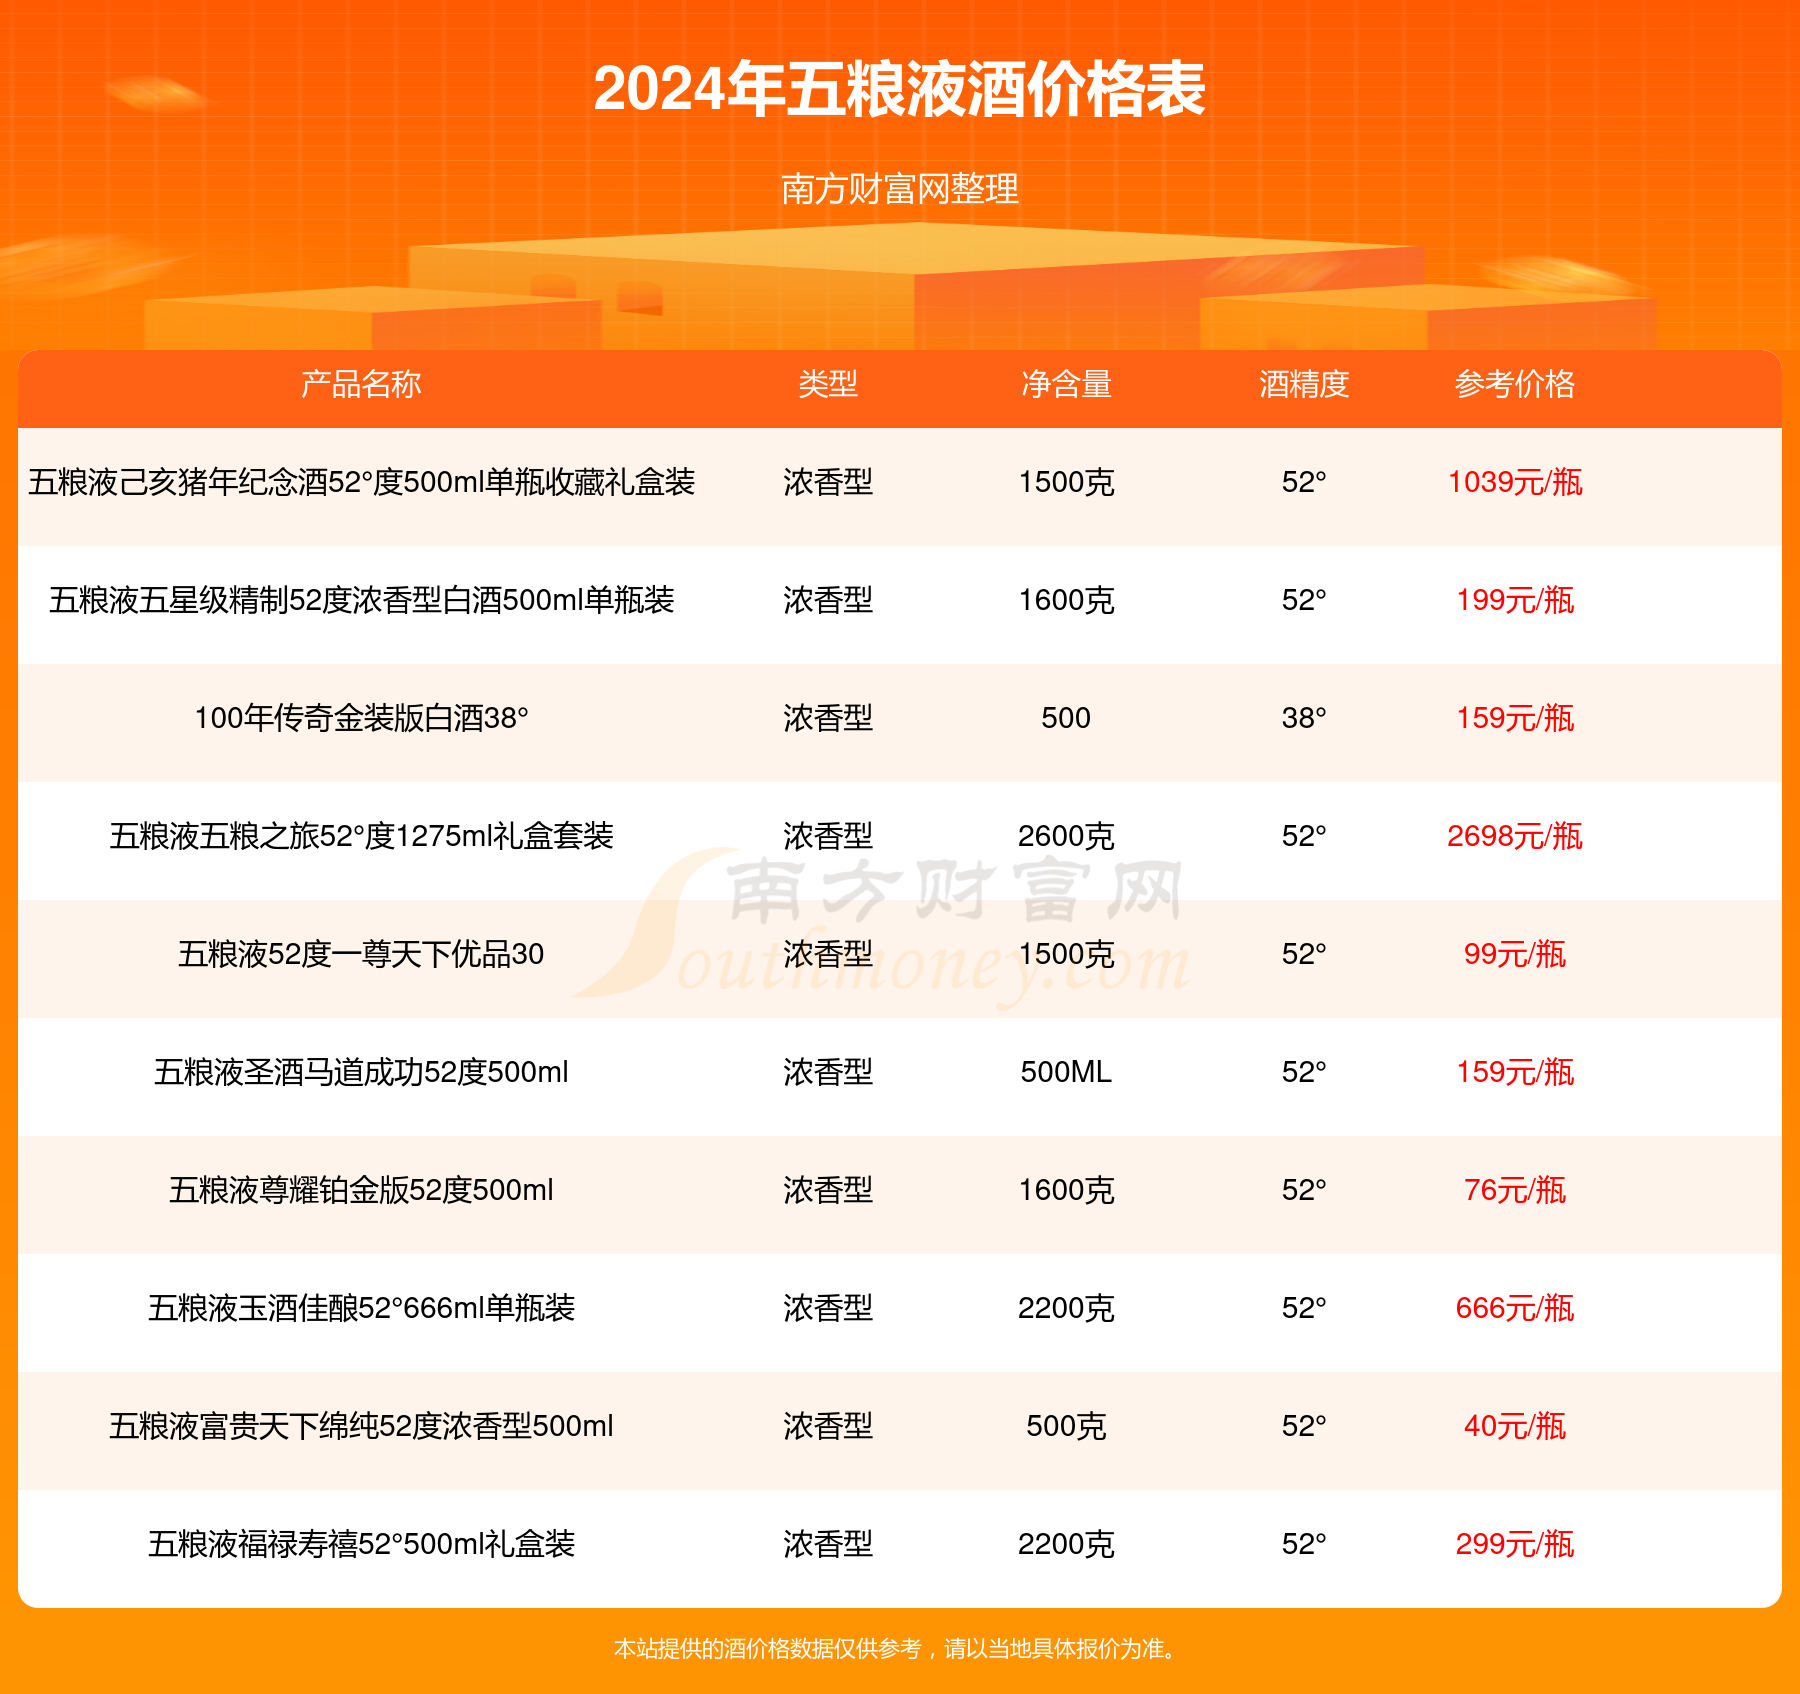Screen dimensions: 1800x1694
Task: Click 浓香型 in the 福禄寿禧 row
Action: point(828,1544)
